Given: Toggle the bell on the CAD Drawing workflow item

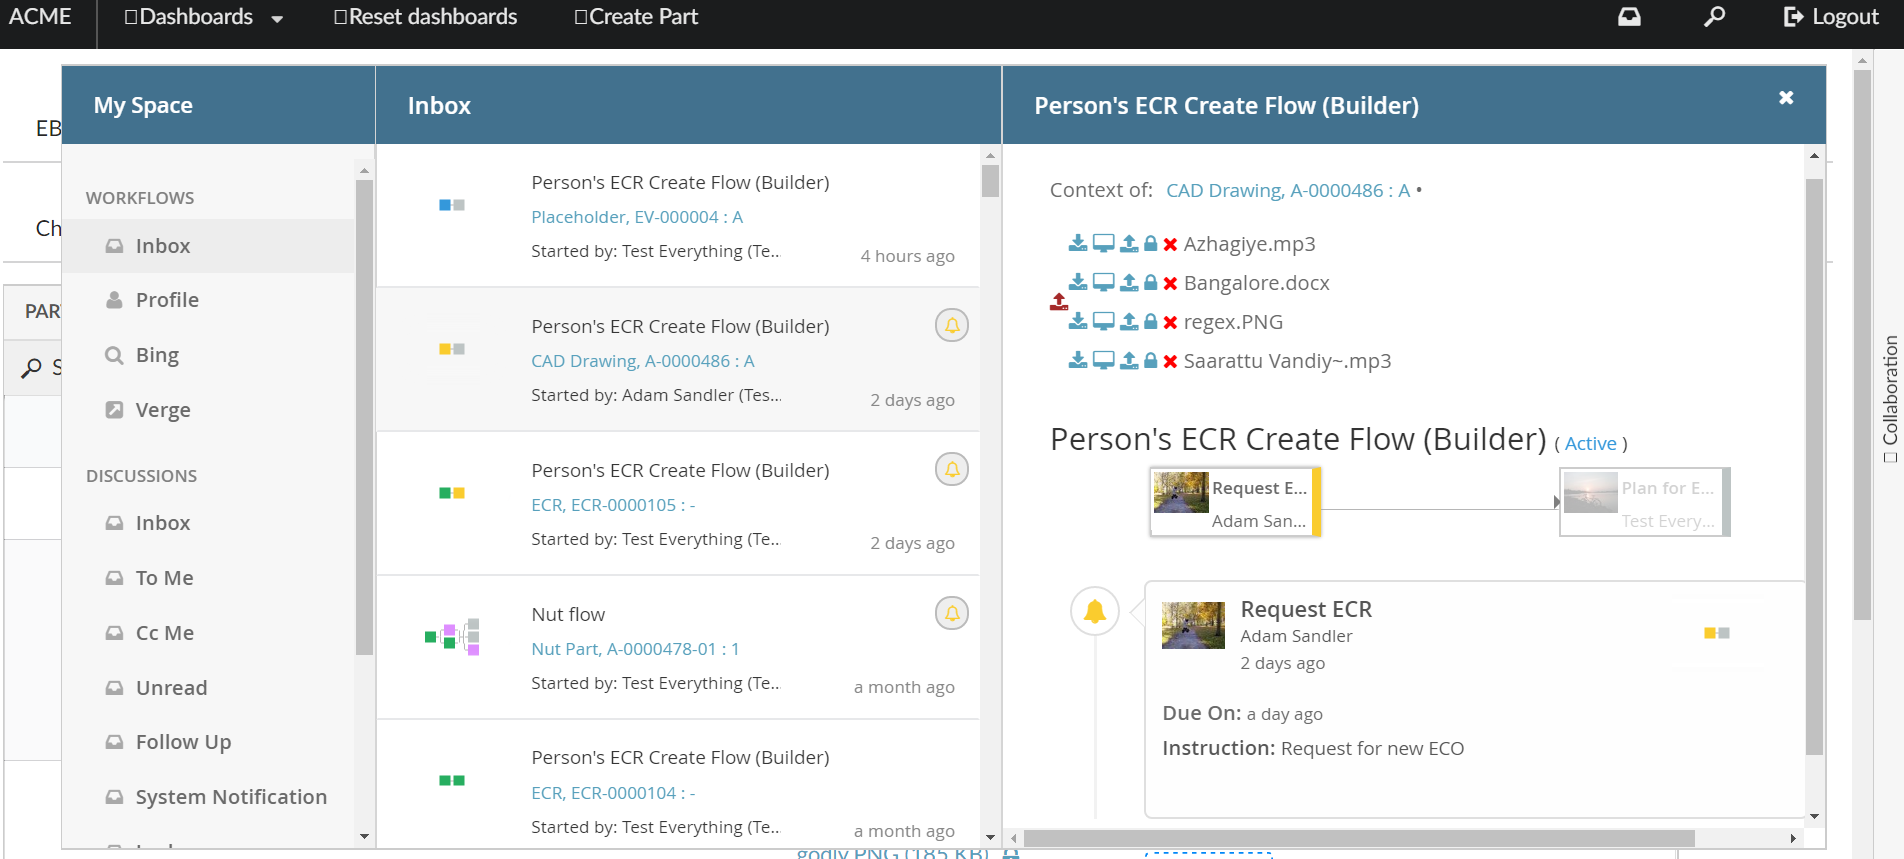Looking at the screenshot, I should [x=951, y=325].
